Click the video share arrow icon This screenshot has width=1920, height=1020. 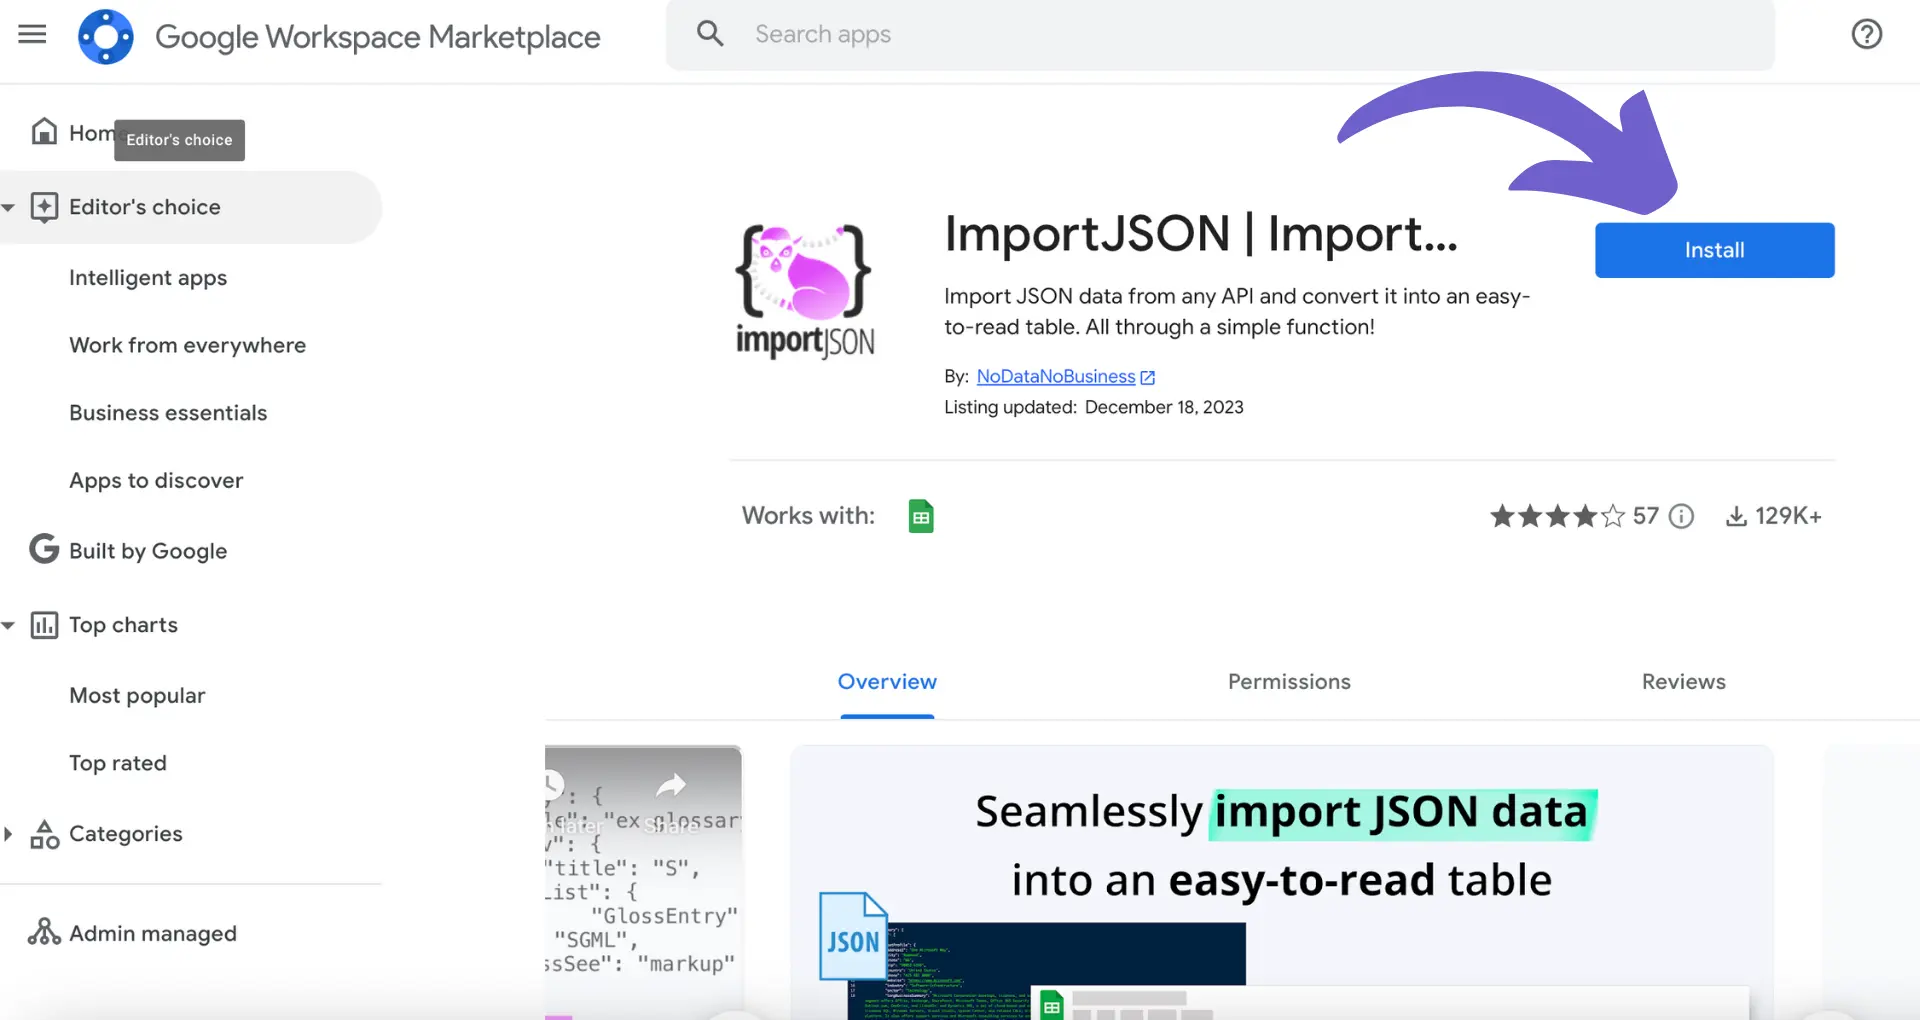[x=671, y=785]
